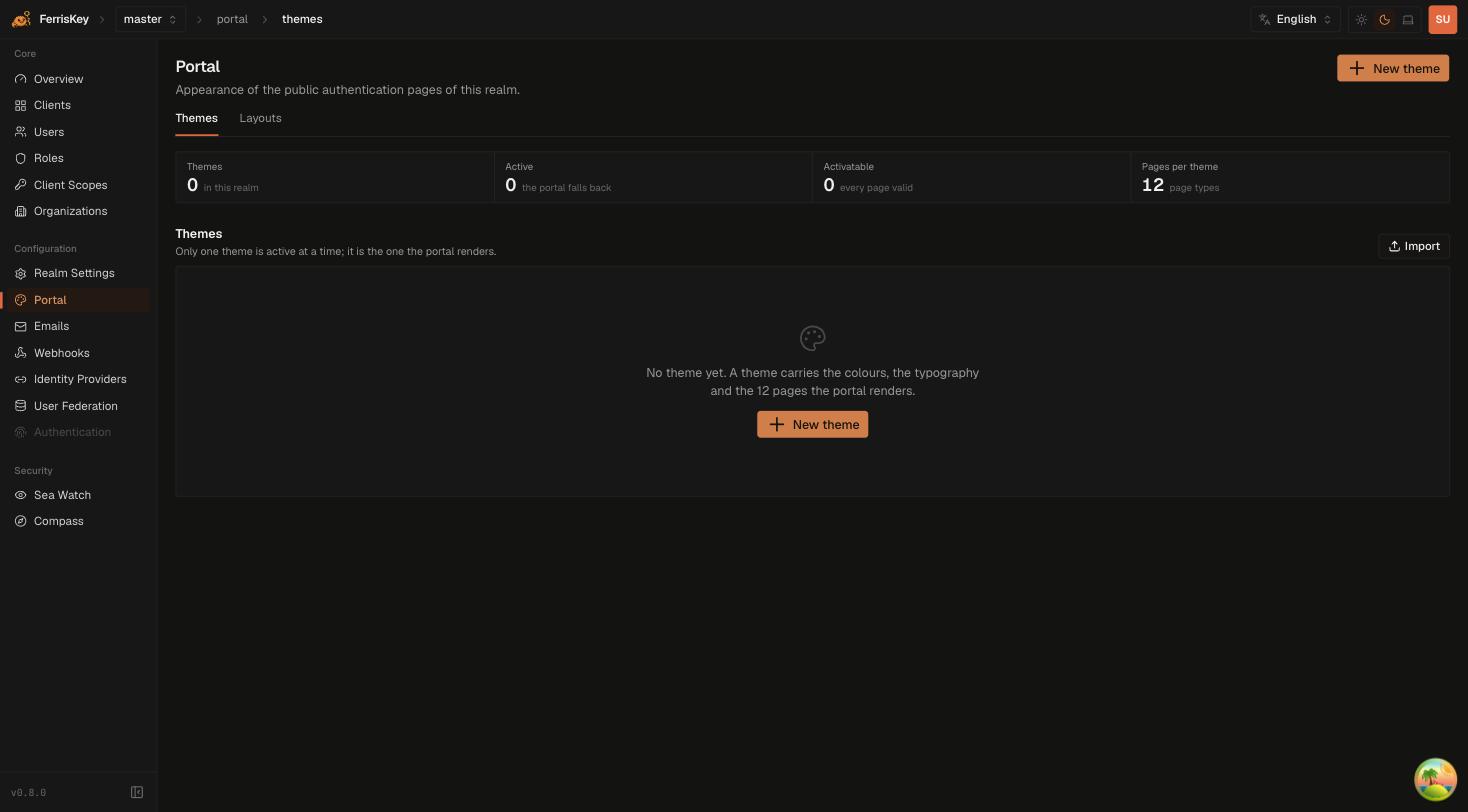The height and width of the screenshot is (812, 1468).
Task: Click the Realm Settings gear icon
Action: click(x=20, y=273)
